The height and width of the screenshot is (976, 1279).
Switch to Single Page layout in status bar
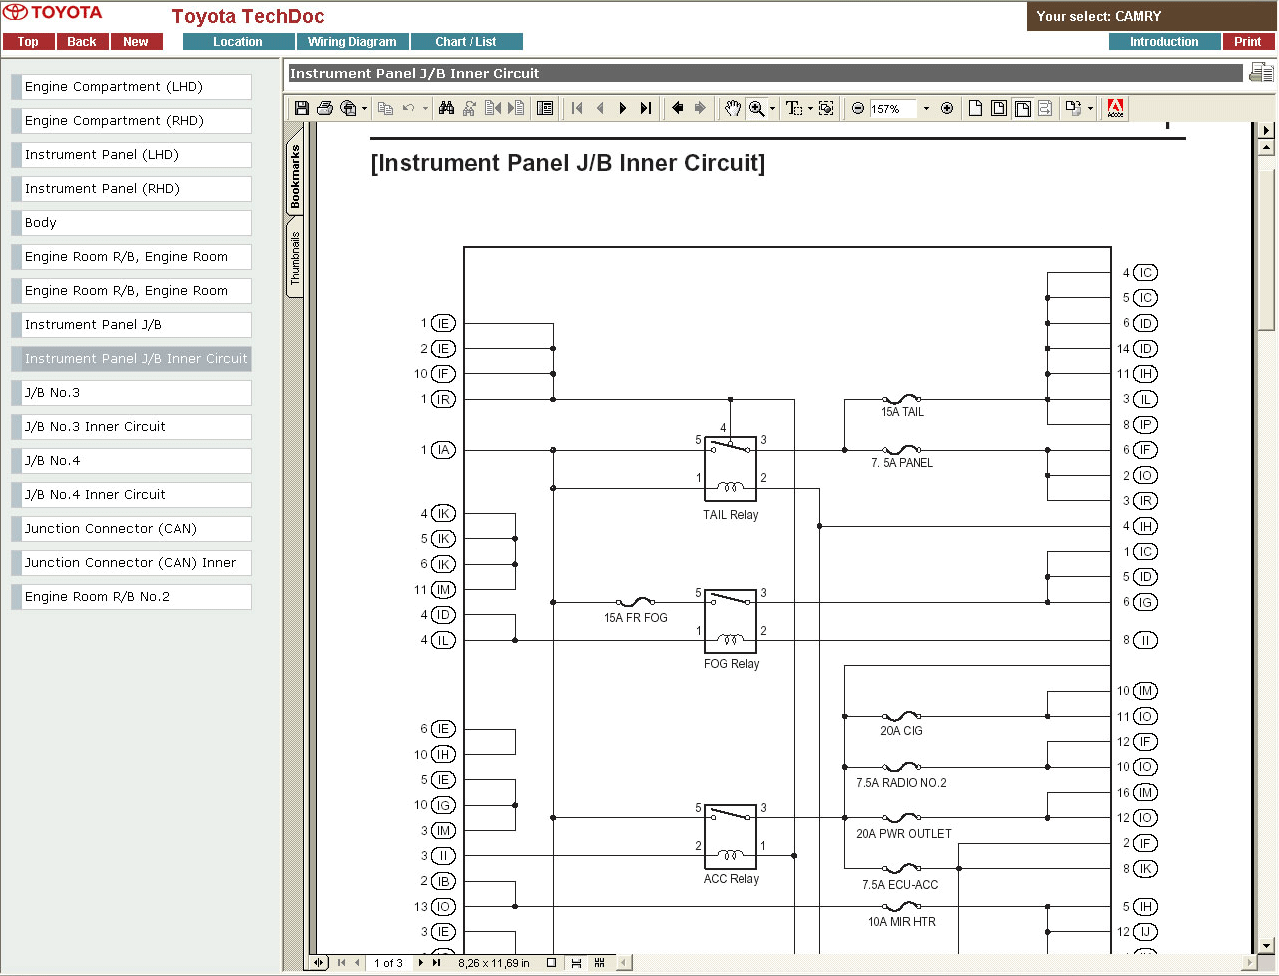(x=551, y=963)
